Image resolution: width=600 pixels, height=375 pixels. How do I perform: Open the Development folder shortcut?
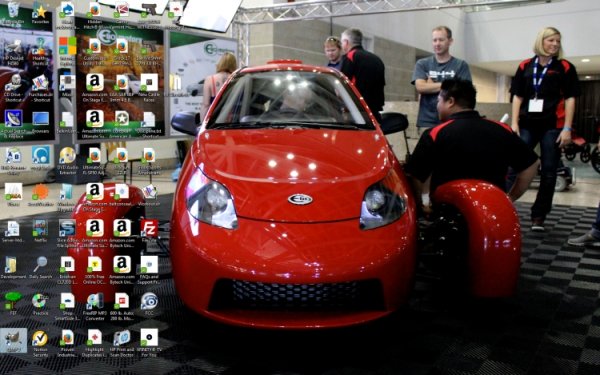click(13, 267)
